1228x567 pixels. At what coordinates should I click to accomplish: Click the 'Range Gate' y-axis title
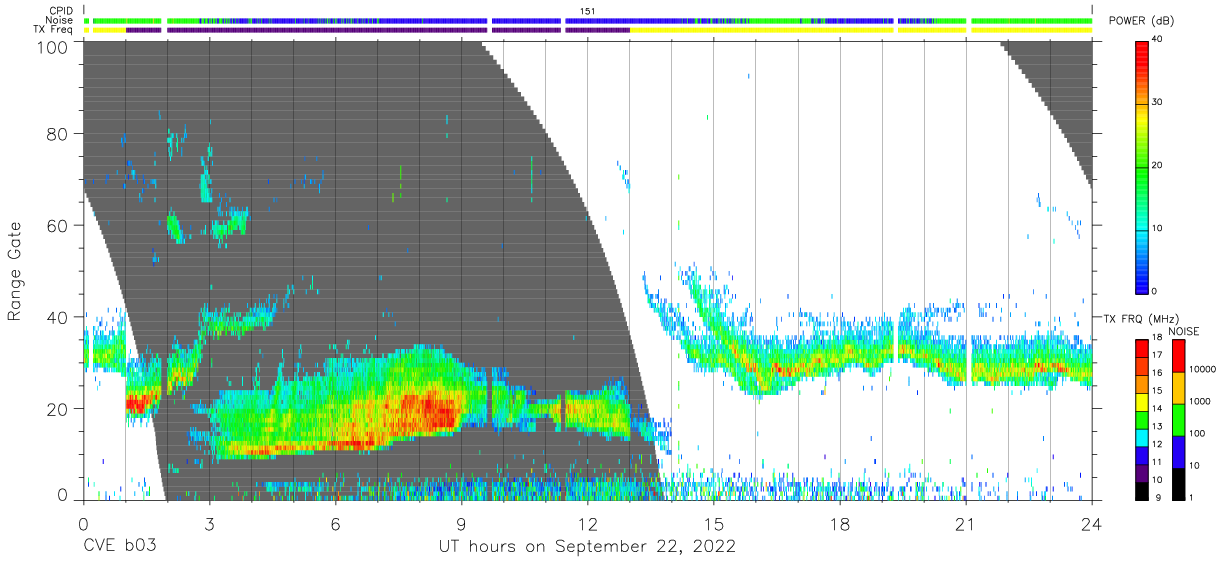(16, 272)
